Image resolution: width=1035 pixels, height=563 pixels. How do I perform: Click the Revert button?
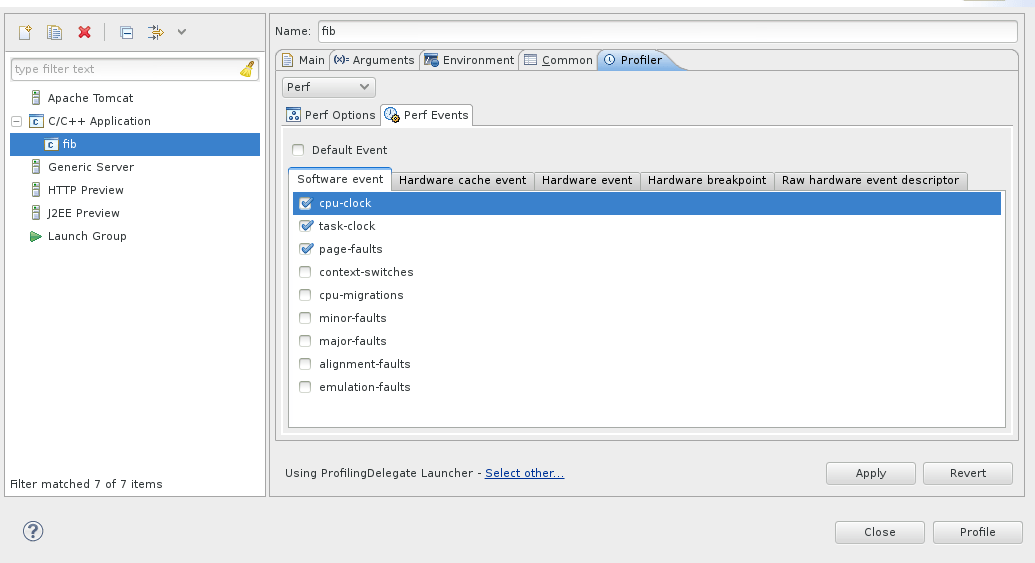tap(968, 473)
